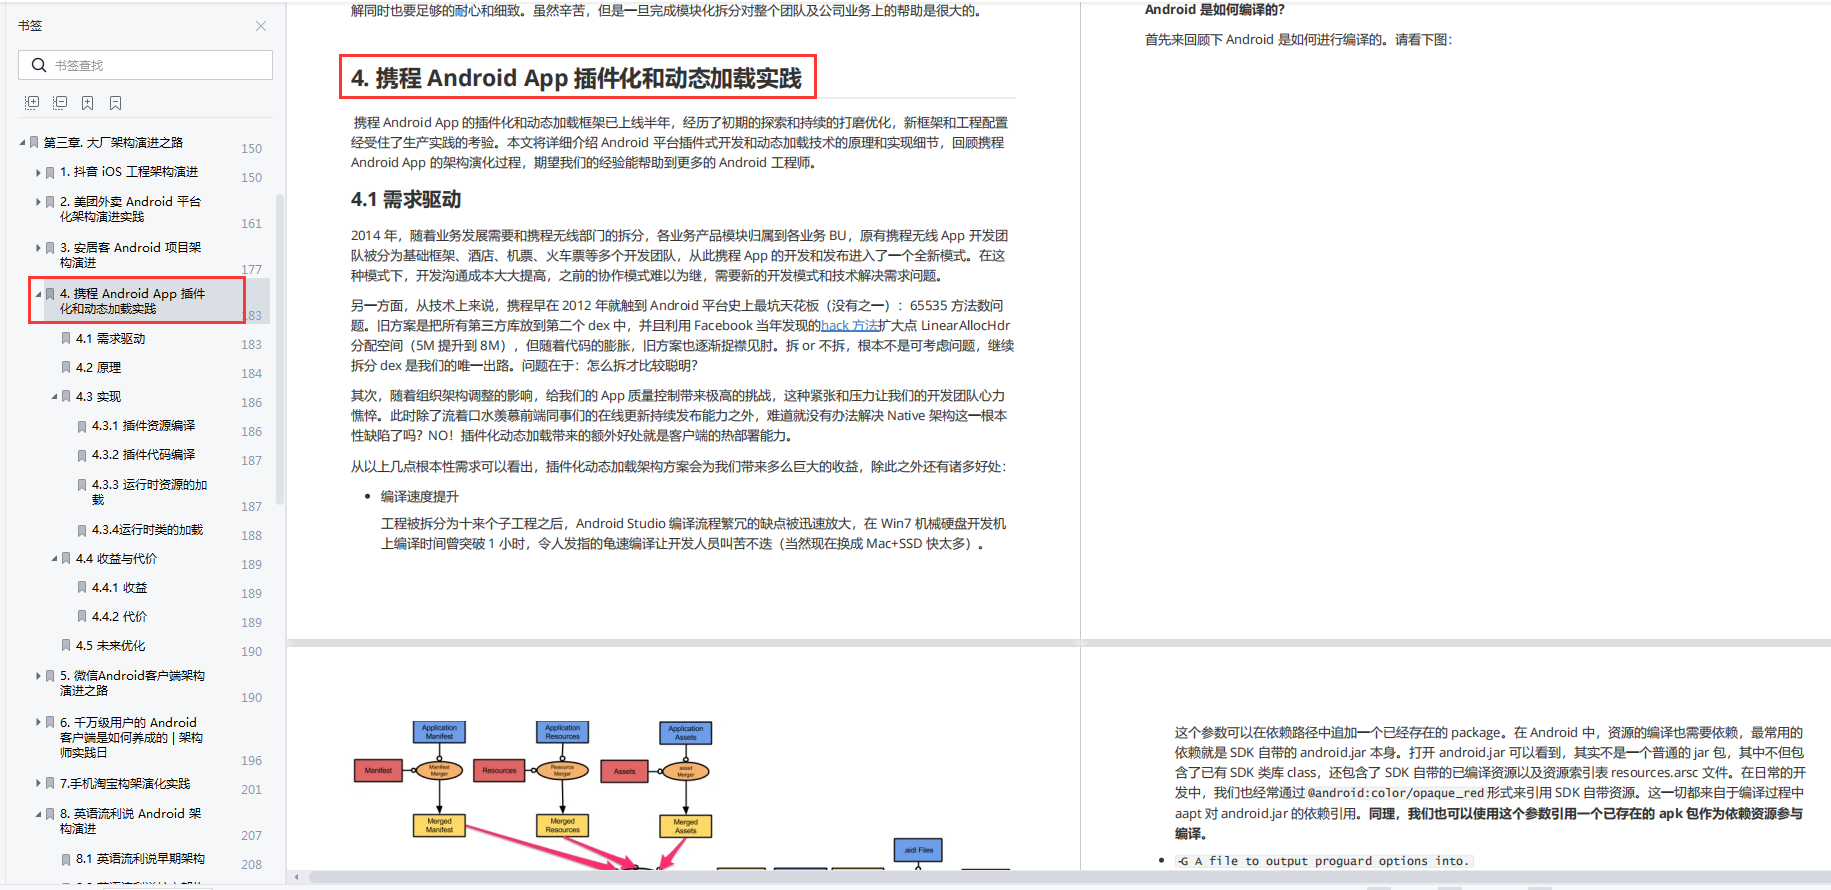Expand the 1. 抖音 iOS 工程架构演进 node
The height and width of the screenshot is (890, 1831).
click(38, 172)
